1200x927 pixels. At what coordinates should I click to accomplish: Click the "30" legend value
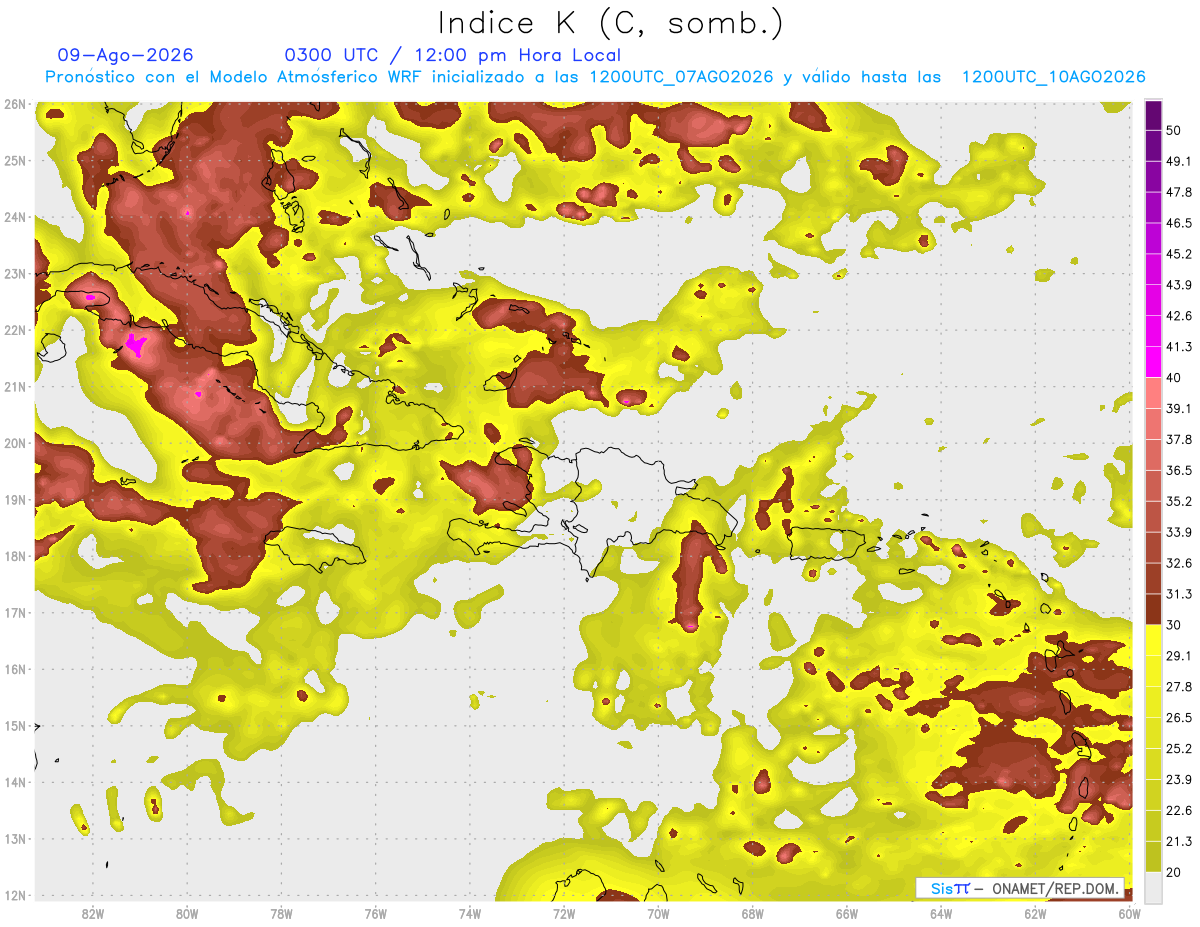[x=1173, y=625]
